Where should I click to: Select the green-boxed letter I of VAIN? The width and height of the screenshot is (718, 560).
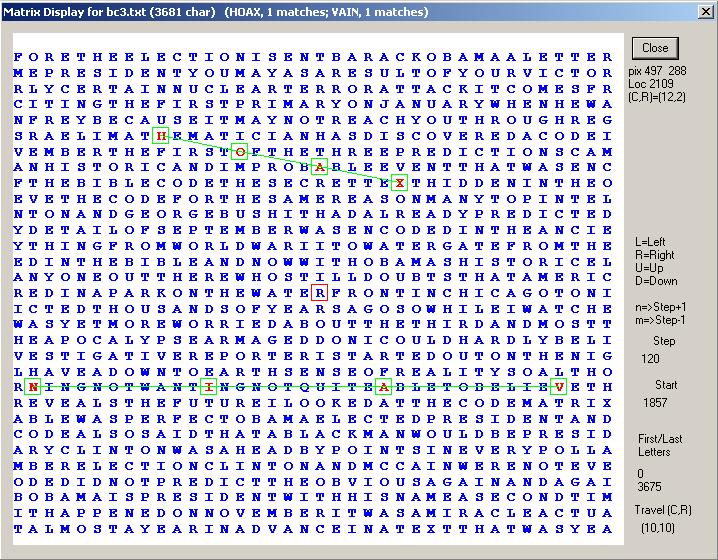click(x=208, y=386)
